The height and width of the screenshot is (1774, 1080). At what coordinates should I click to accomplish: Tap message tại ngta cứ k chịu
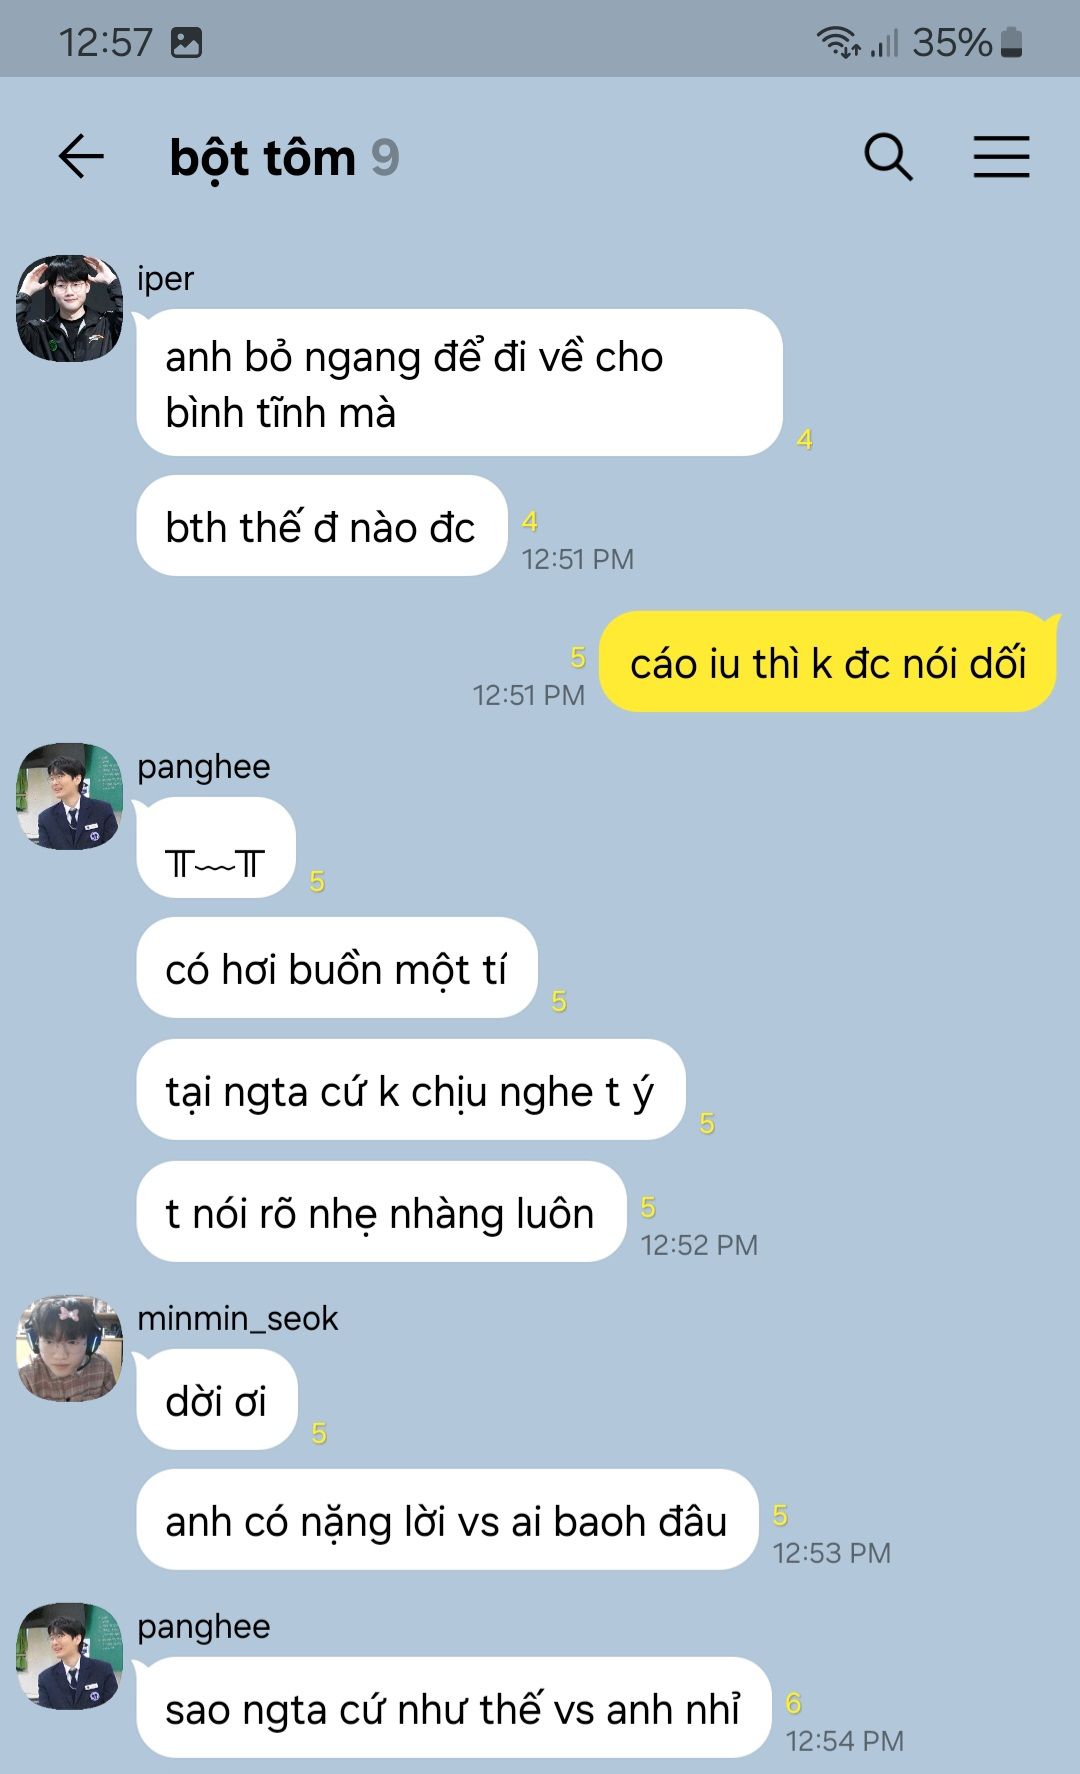coord(410,1090)
